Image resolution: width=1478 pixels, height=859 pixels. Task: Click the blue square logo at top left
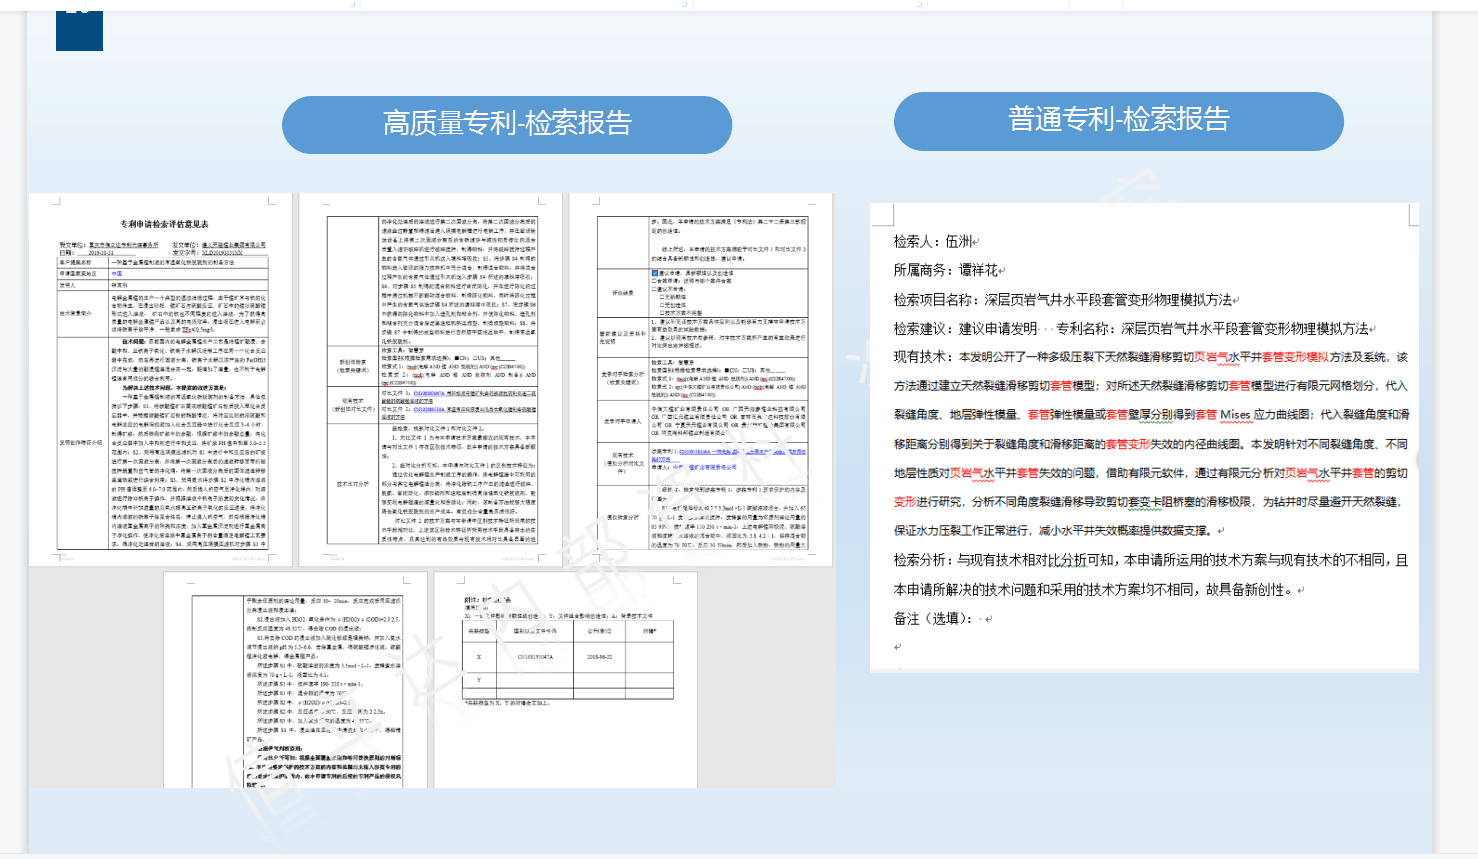(79, 29)
